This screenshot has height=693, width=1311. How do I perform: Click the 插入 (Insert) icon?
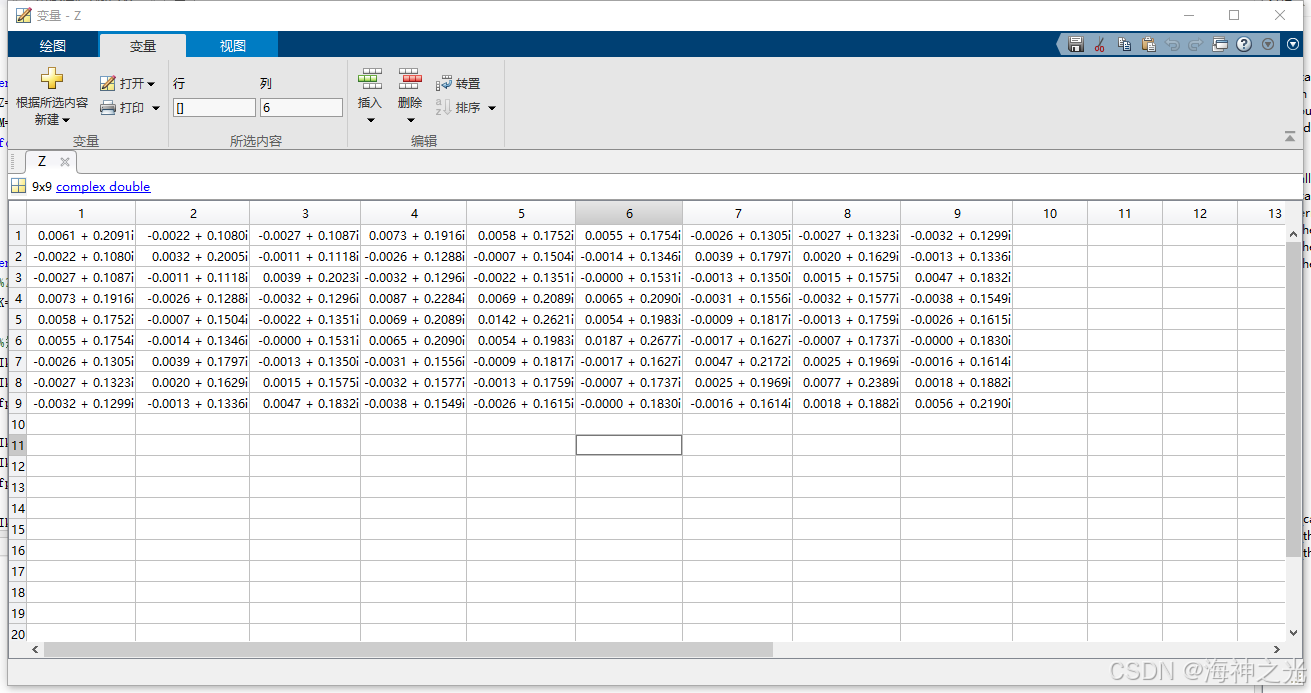370,79
